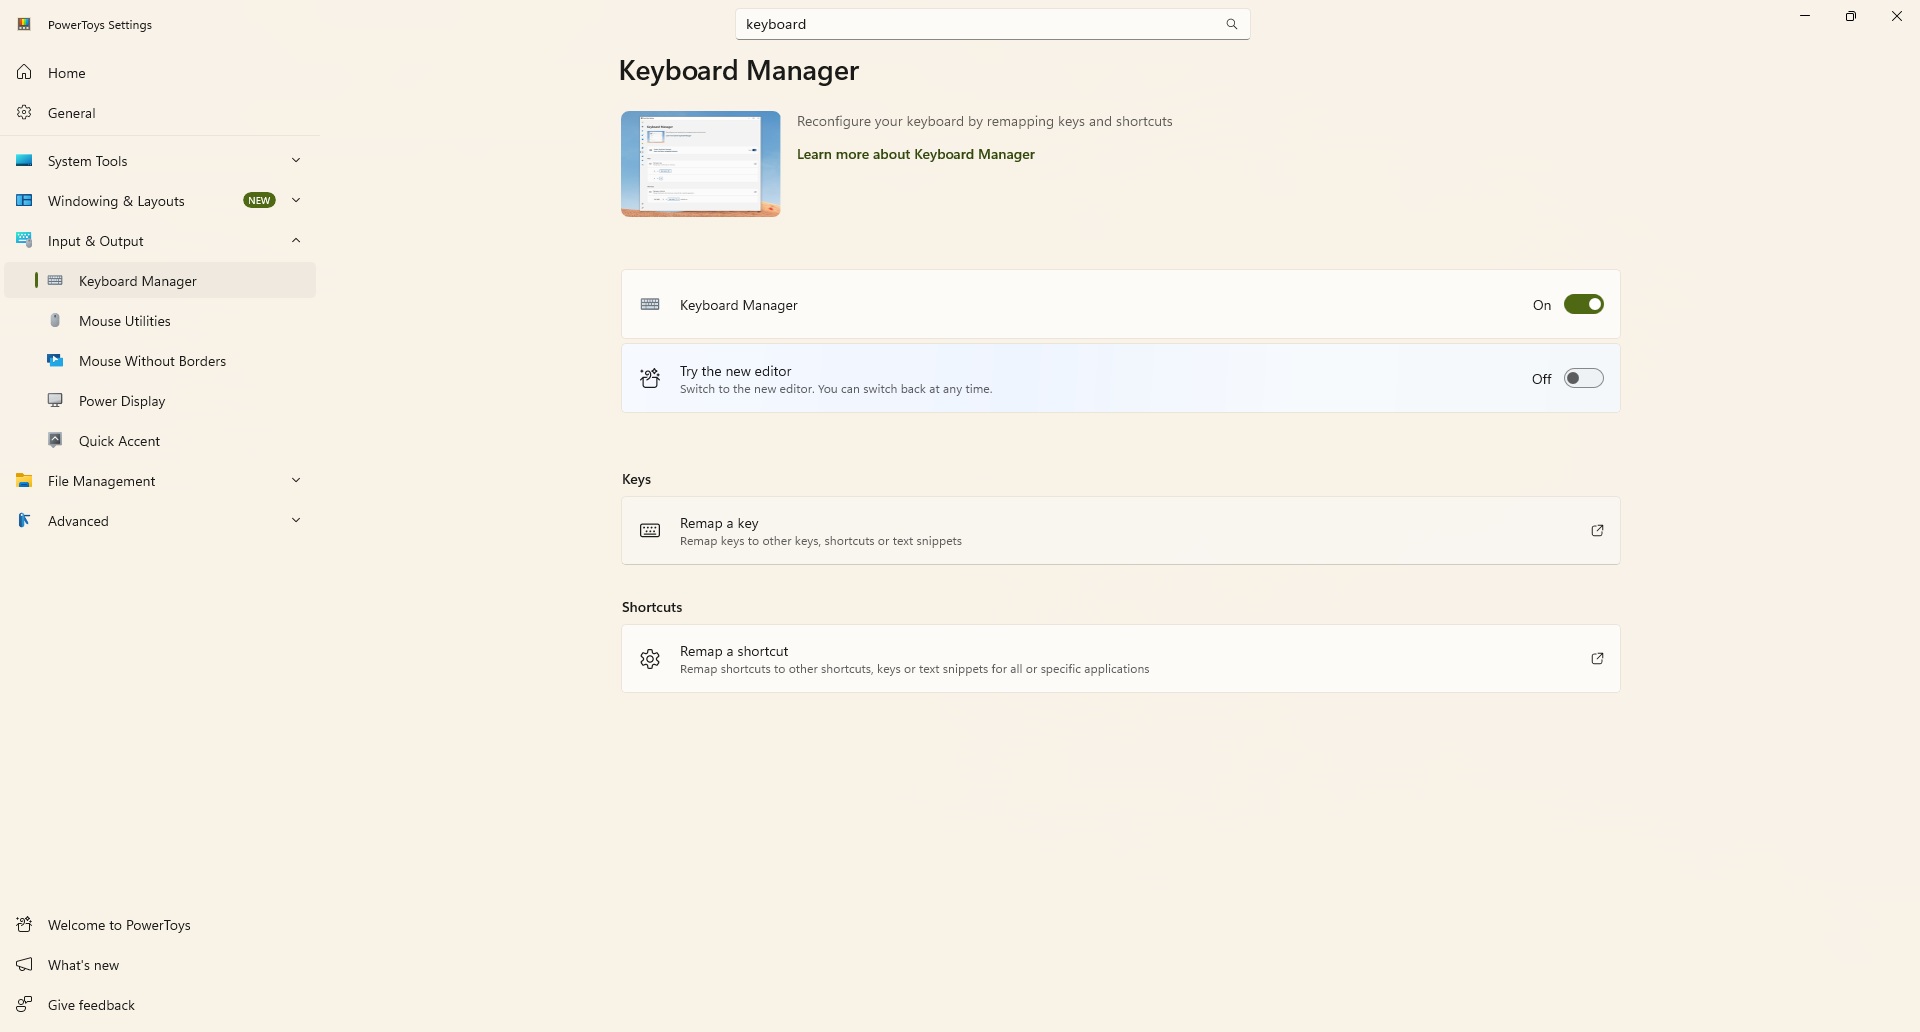The height and width of the screenshot is (1032, 1920).
Task: Click 'Remap shortcuts to other shortcuts' description
Action: point(915,669)
